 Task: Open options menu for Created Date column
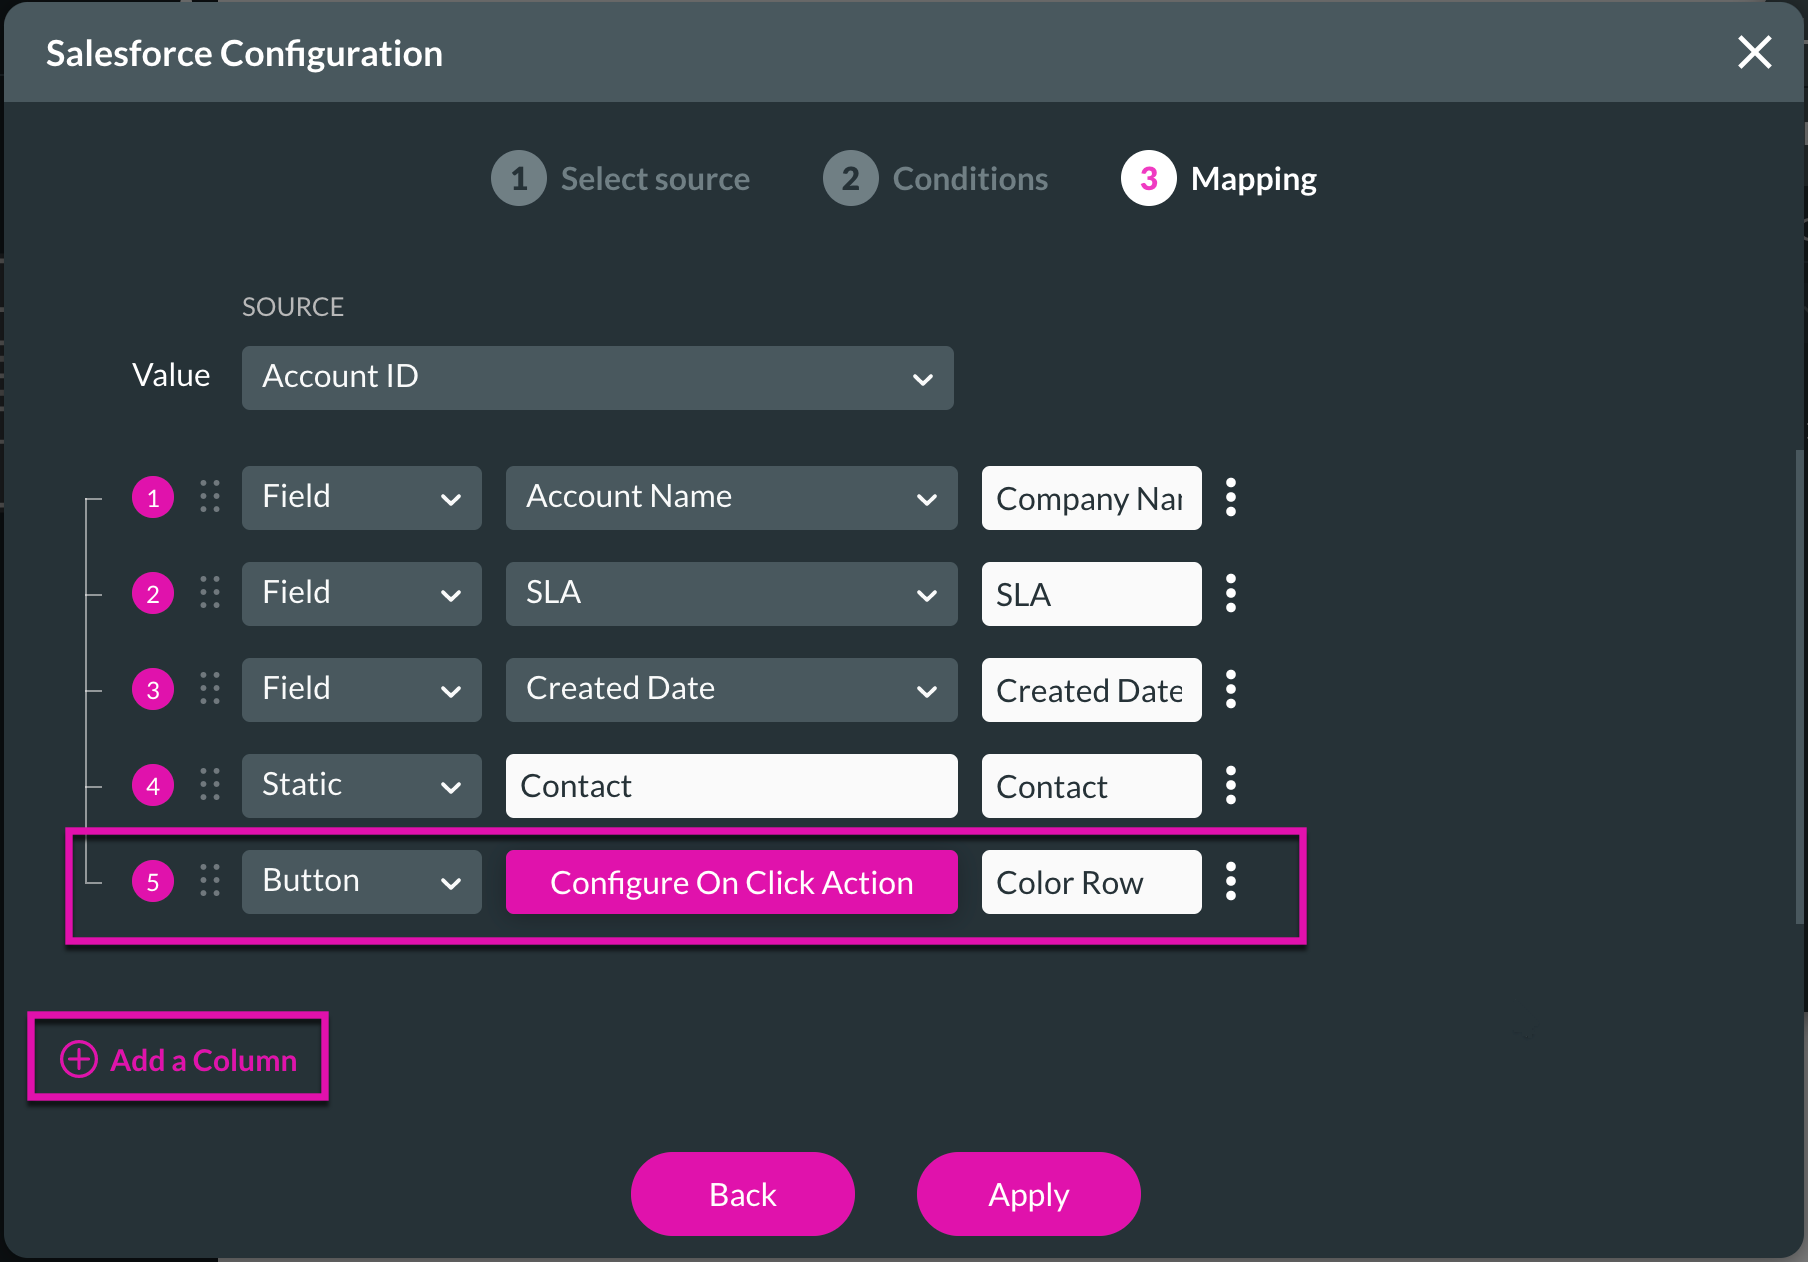coord(1231,689)
